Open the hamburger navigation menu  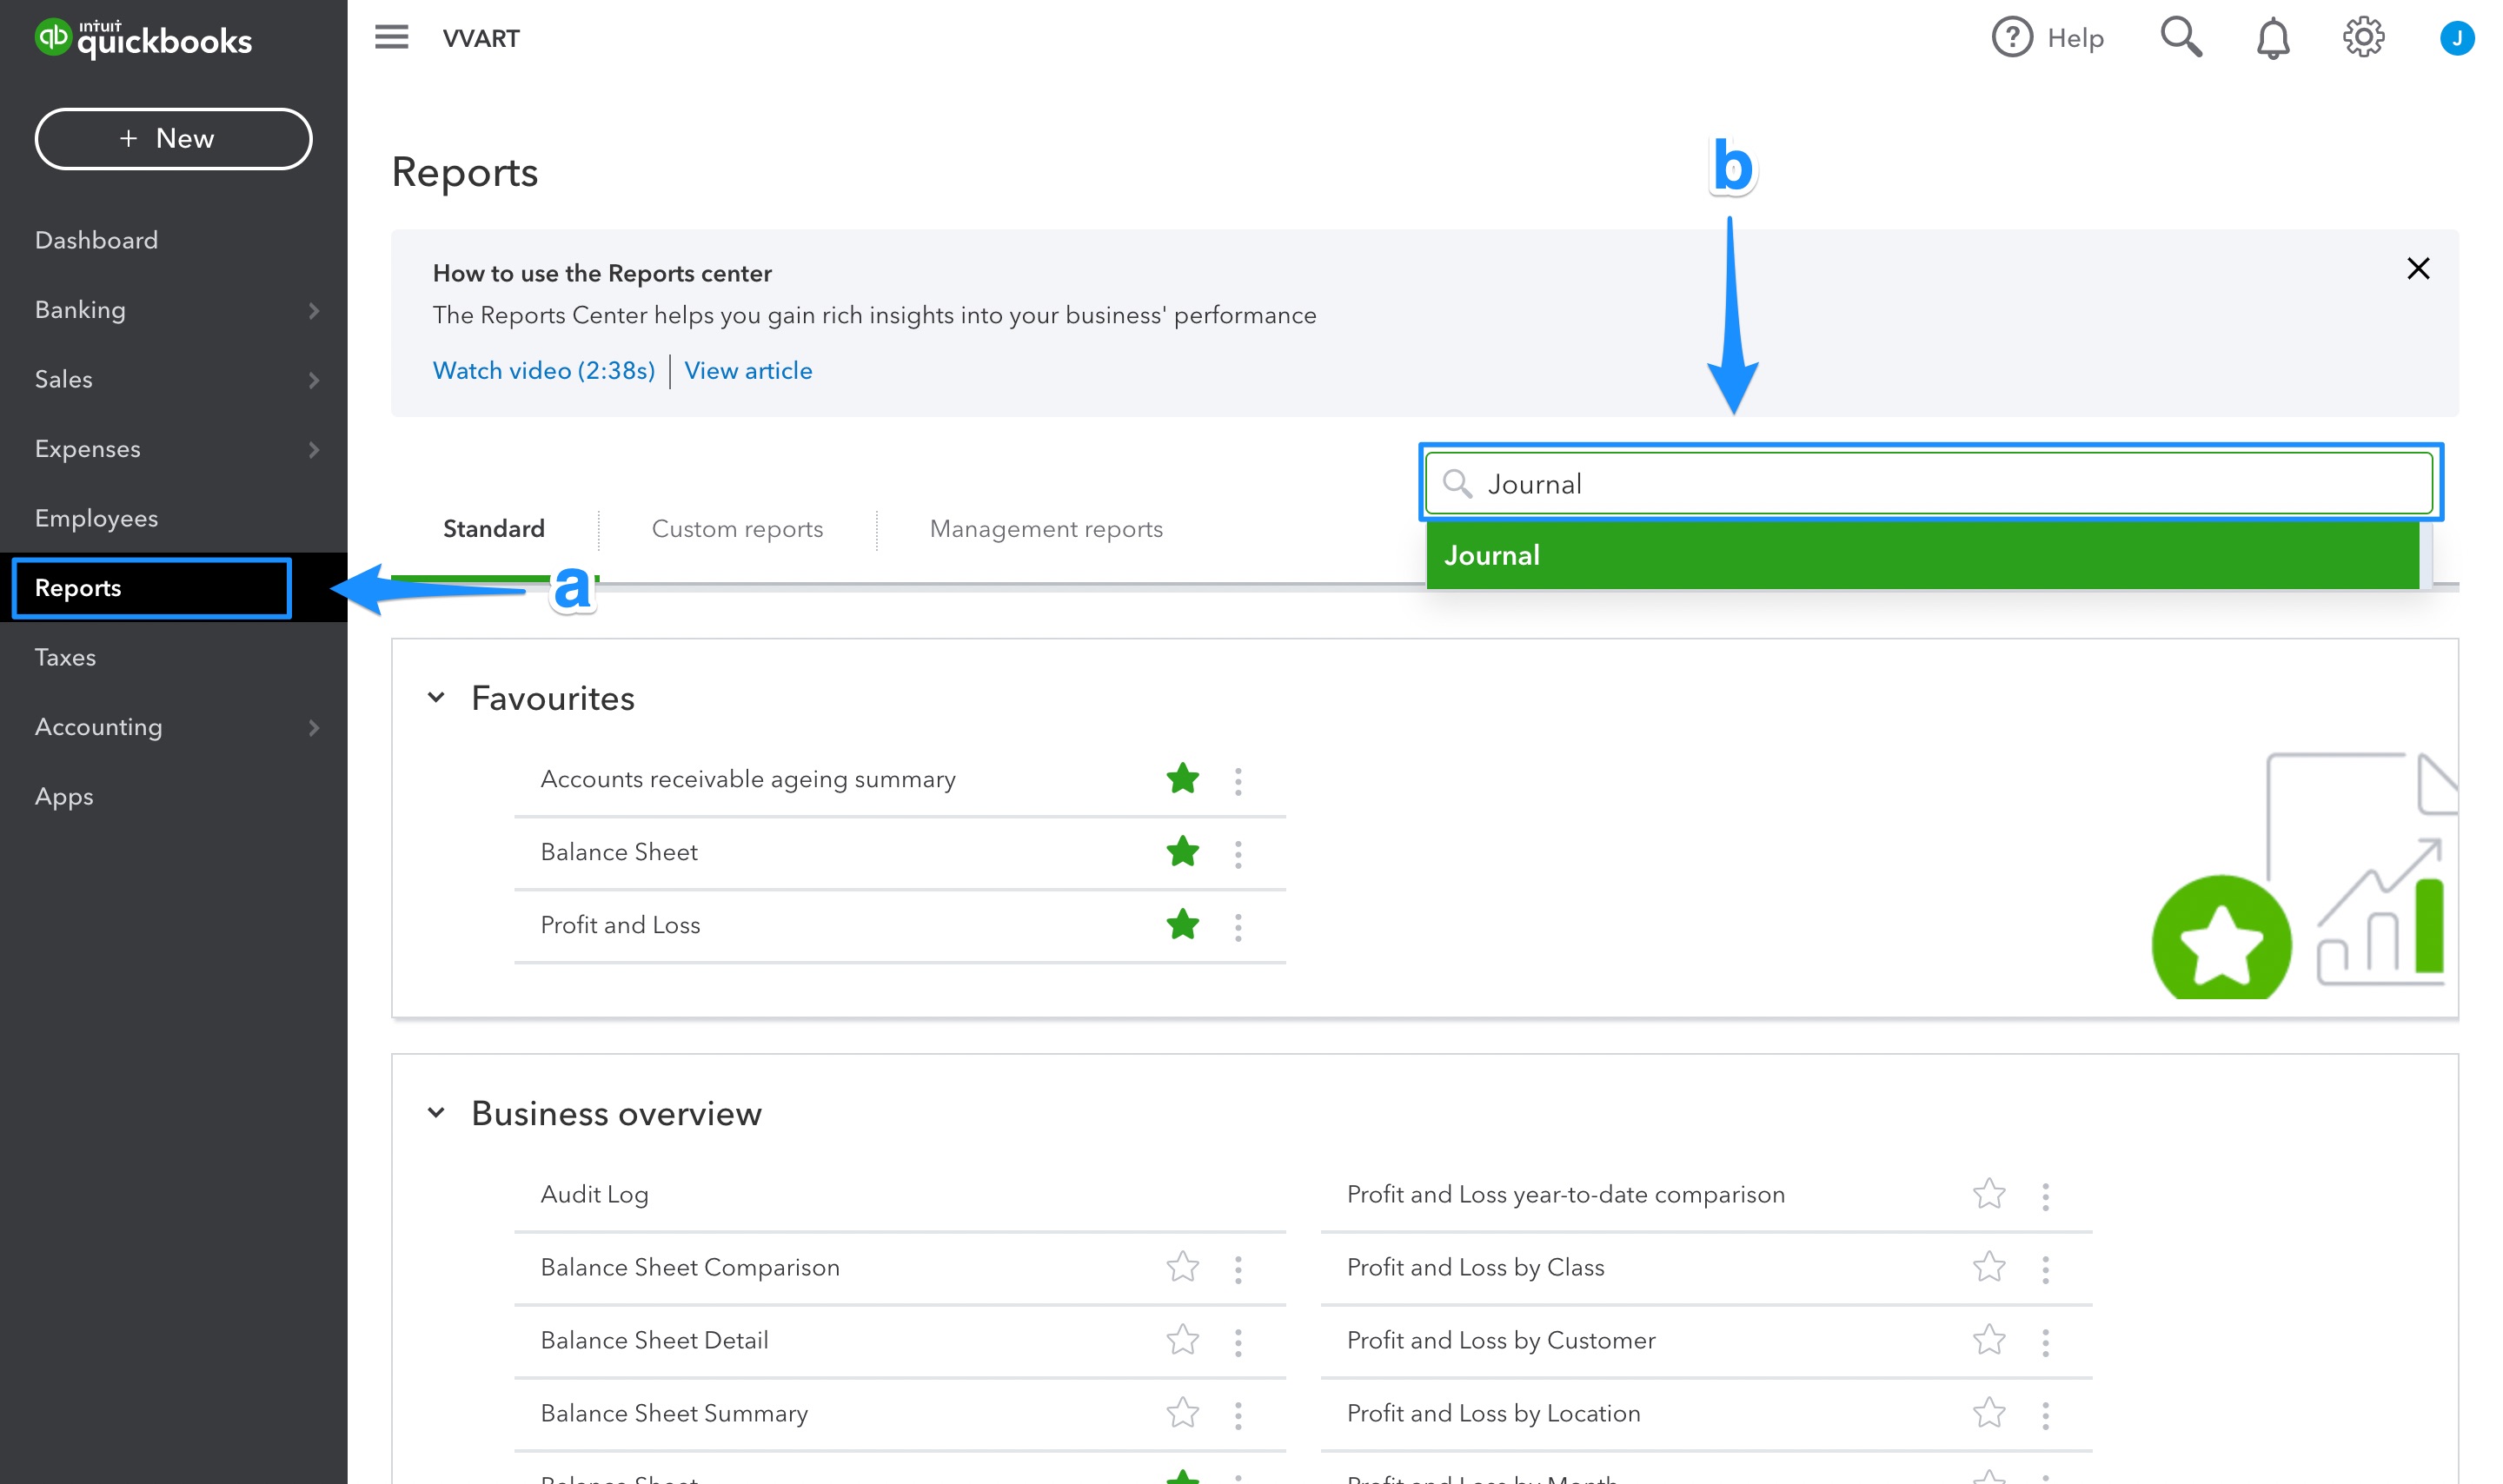point(391,37)
